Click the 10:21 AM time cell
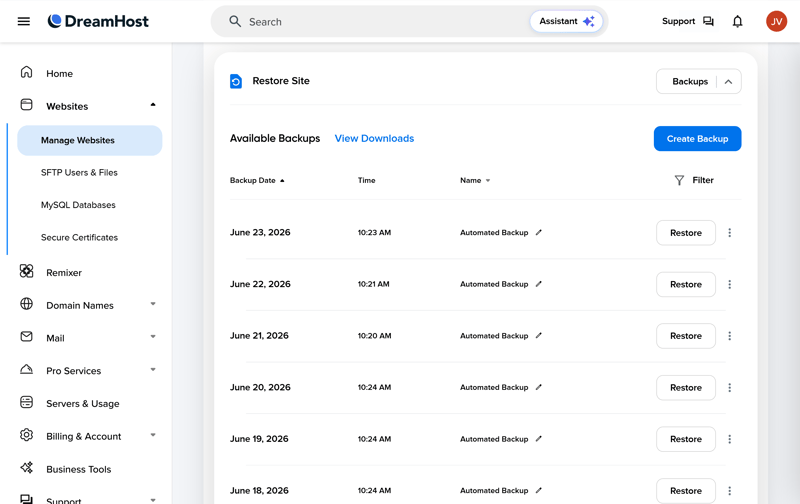The width and height of the screenshot is (800, 504). (373, 284)
